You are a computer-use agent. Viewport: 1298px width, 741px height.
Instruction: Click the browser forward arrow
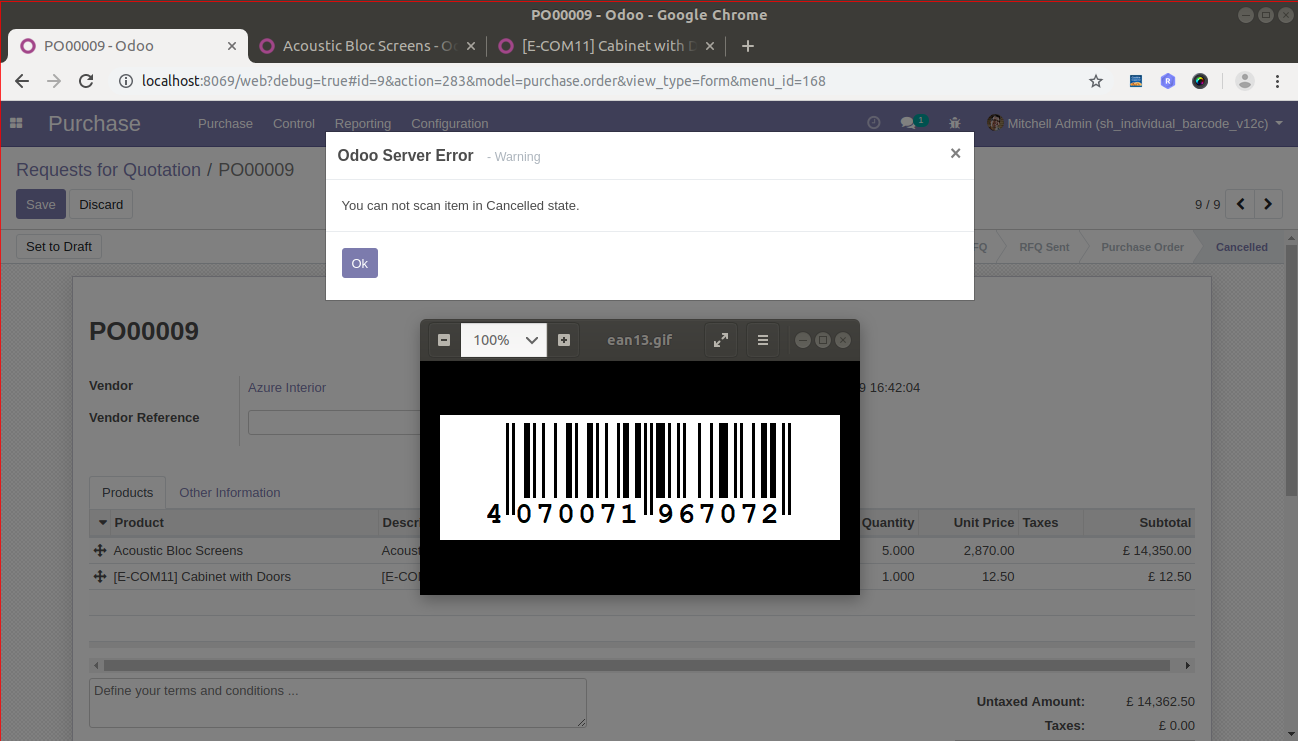pos(54,81)
